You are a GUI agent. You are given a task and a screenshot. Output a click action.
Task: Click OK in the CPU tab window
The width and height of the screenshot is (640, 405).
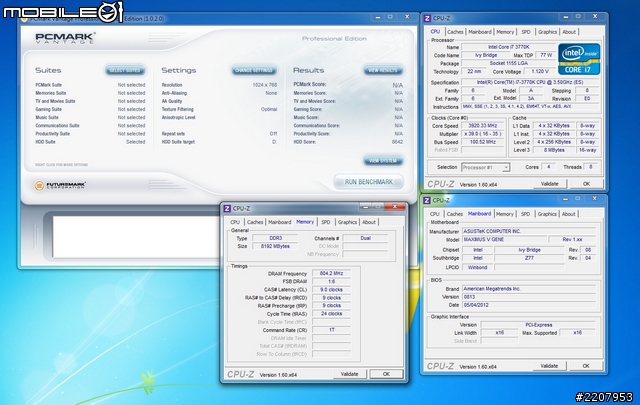pos(586,184)
